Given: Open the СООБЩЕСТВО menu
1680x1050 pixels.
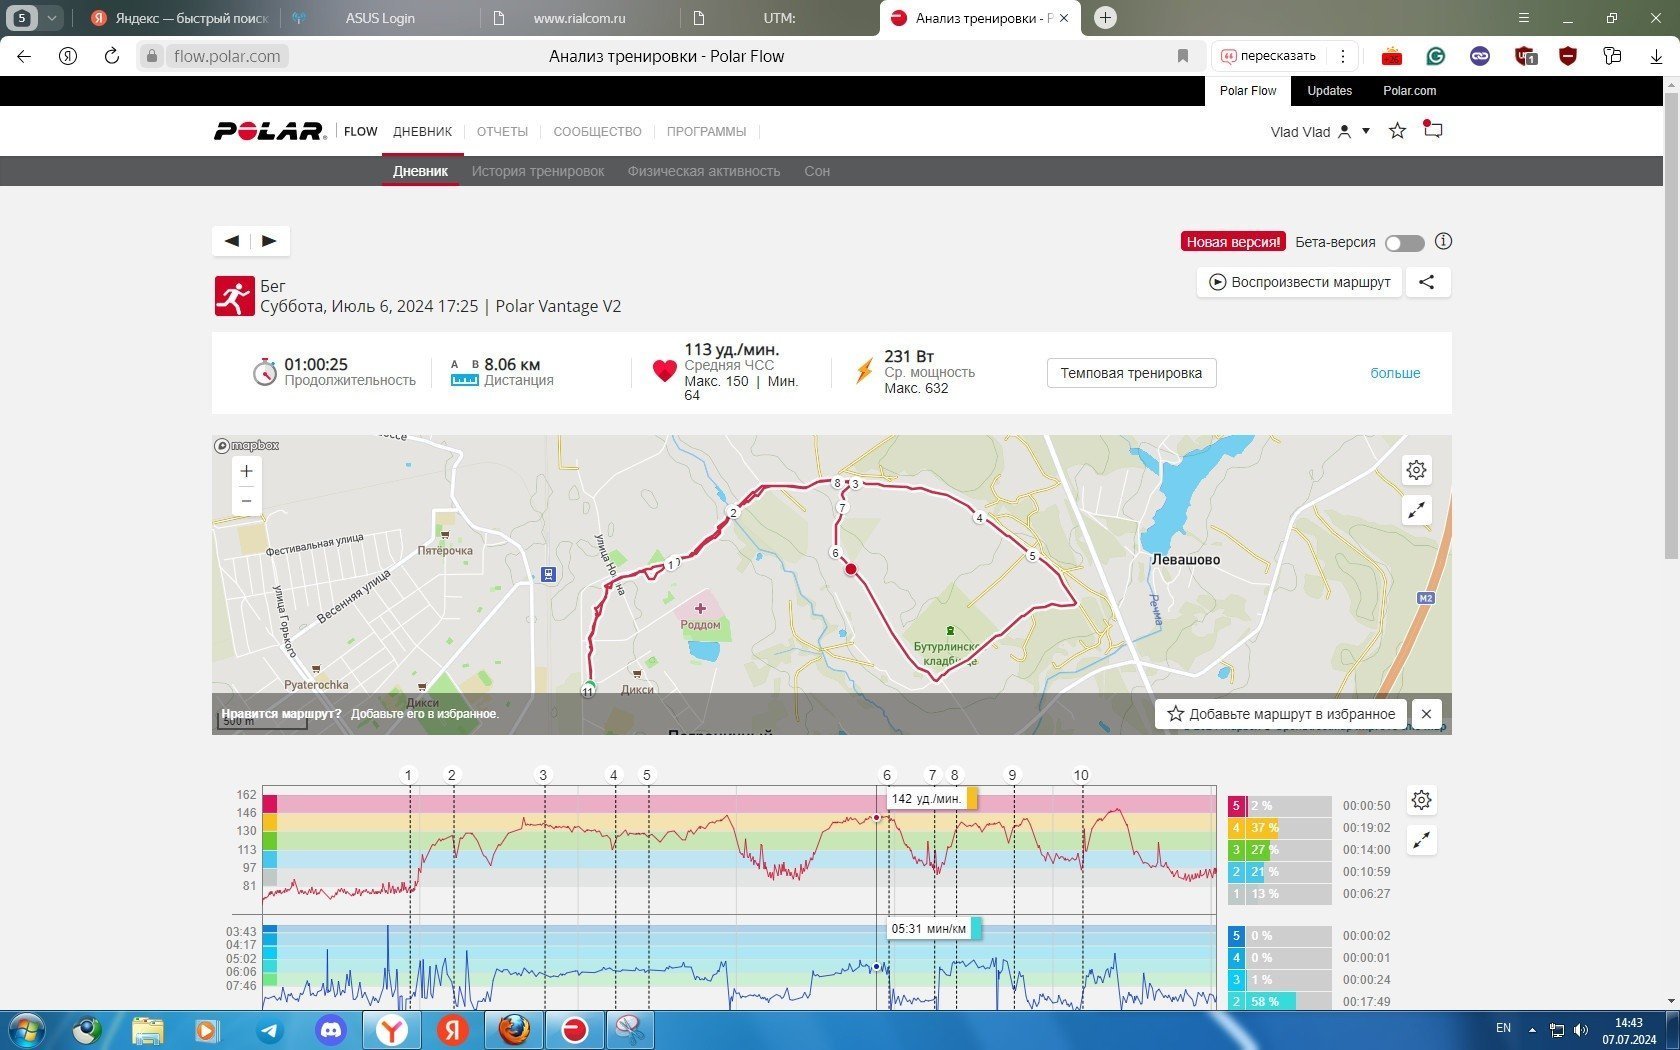Looking at the screenshot, I should coord(597,131).
